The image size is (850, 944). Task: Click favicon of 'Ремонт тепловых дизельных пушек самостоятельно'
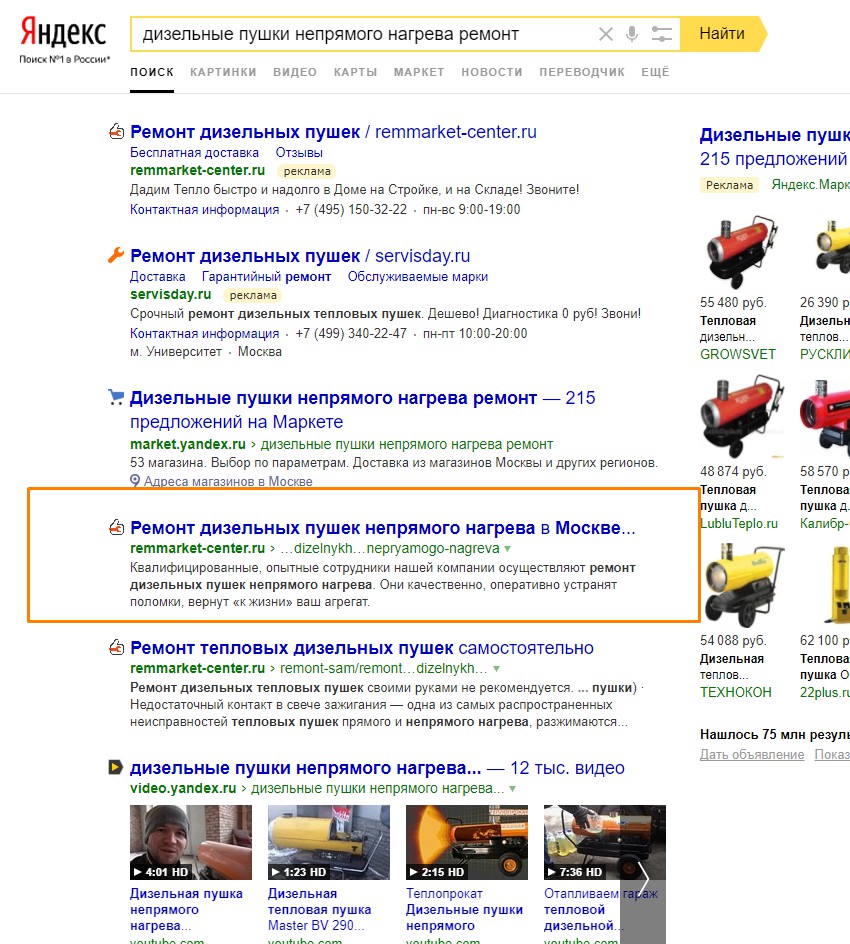pos(116,648)
